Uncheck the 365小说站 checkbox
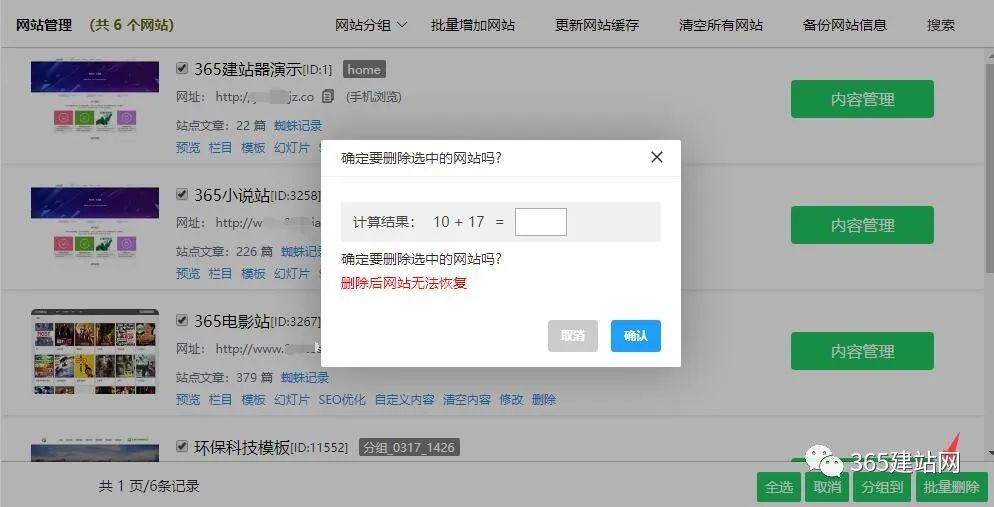 pos(182,194)
